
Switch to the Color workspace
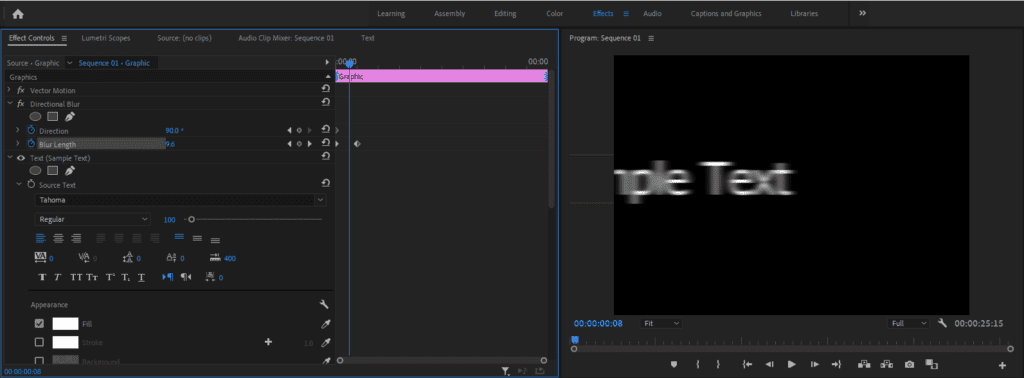[554, 14]
